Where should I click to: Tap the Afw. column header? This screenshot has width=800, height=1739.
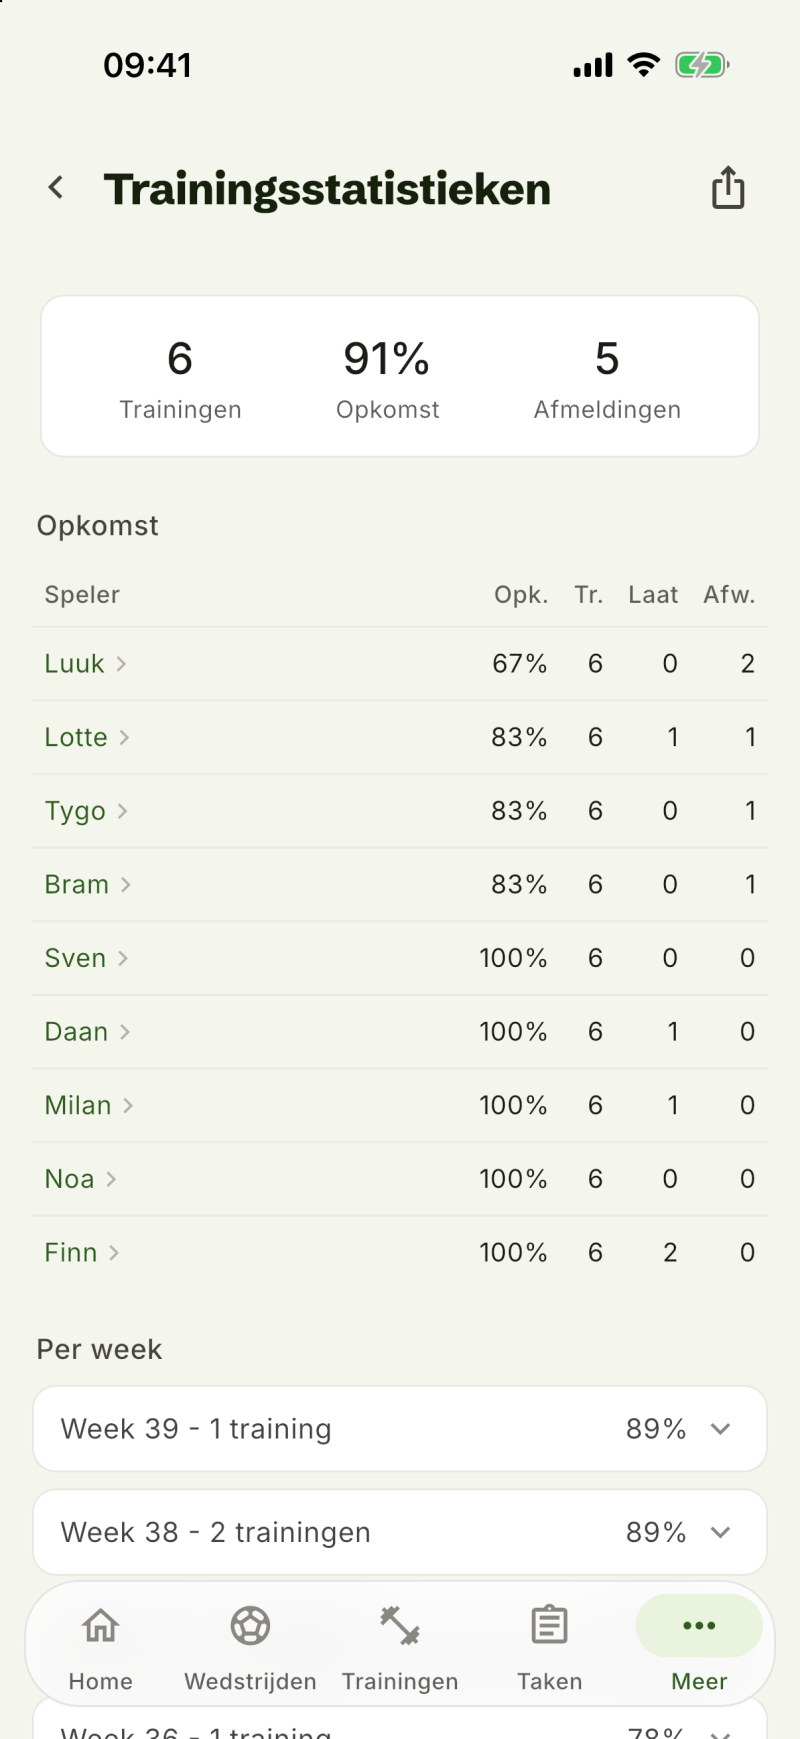(729, 595)
